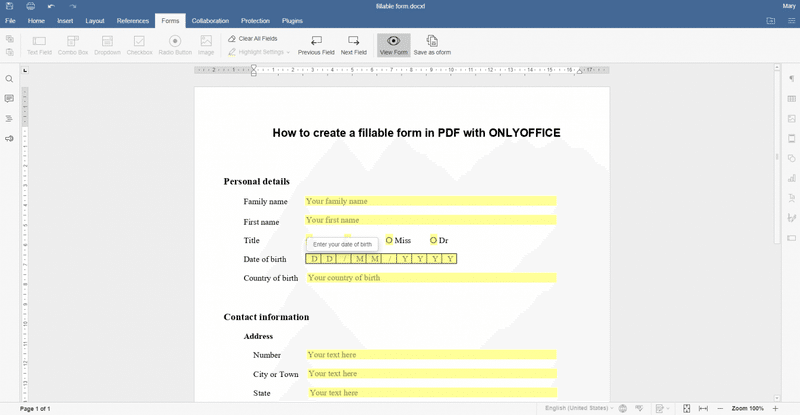Open chart settings in the right sidebar
This screenshot has height=415, width=800.
coord(791,178)
